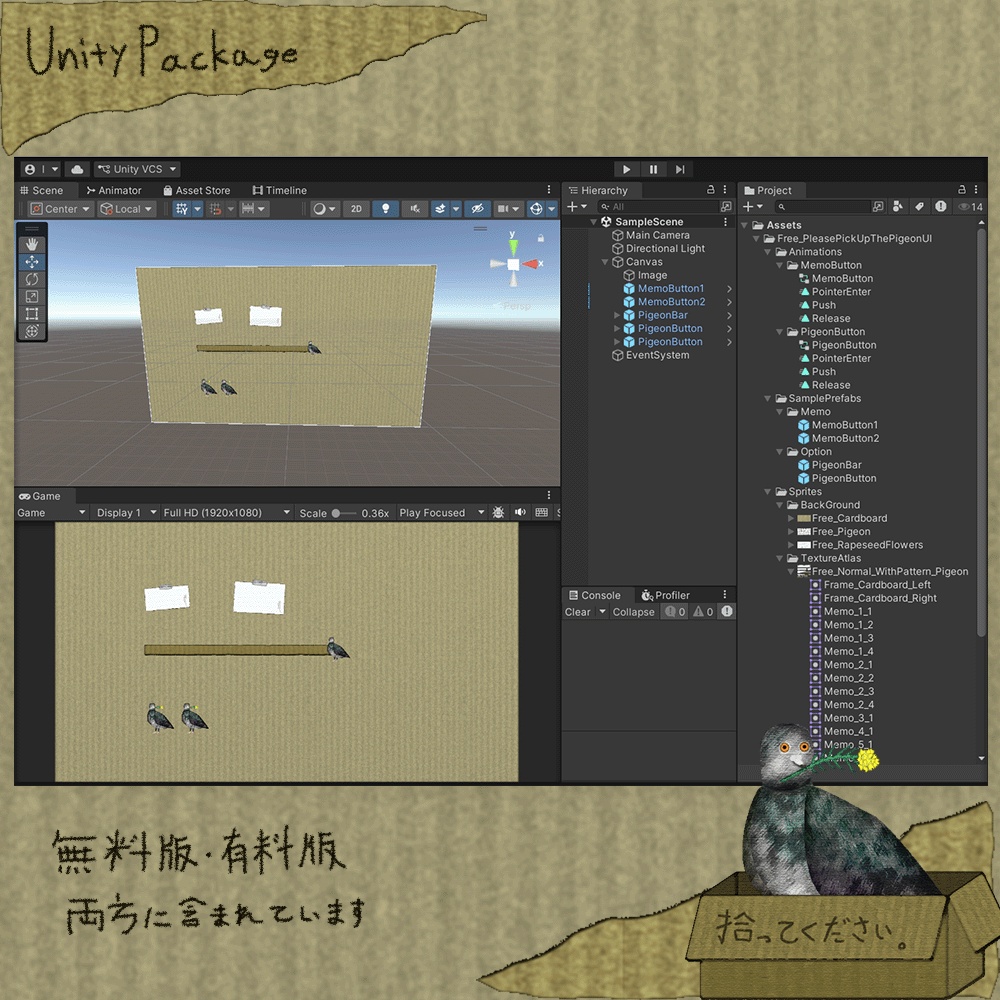This screenshot has width=1000, height=1000.
Task: Toggle scene effects (skybox/fog) icon
Action: (440, 209)
